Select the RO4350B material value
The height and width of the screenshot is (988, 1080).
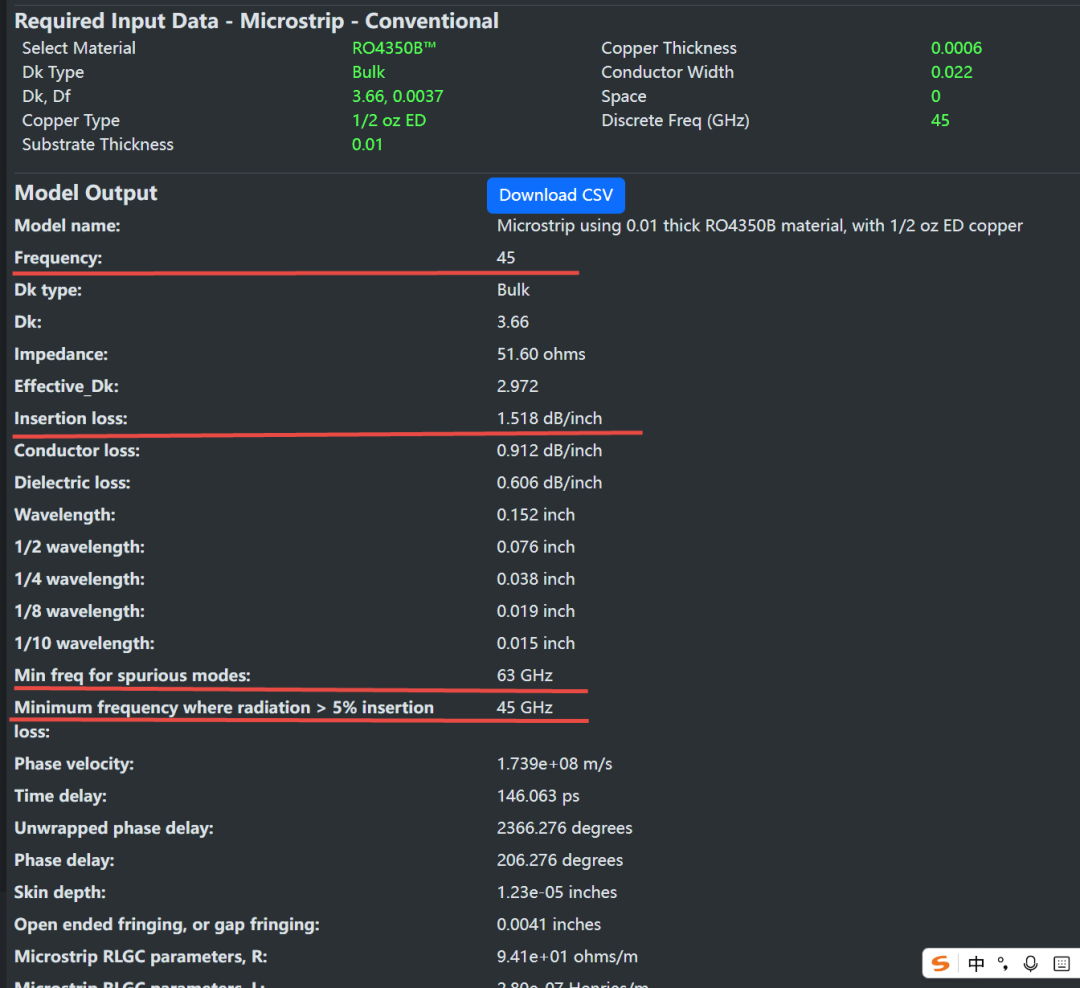tap(394, 48)
